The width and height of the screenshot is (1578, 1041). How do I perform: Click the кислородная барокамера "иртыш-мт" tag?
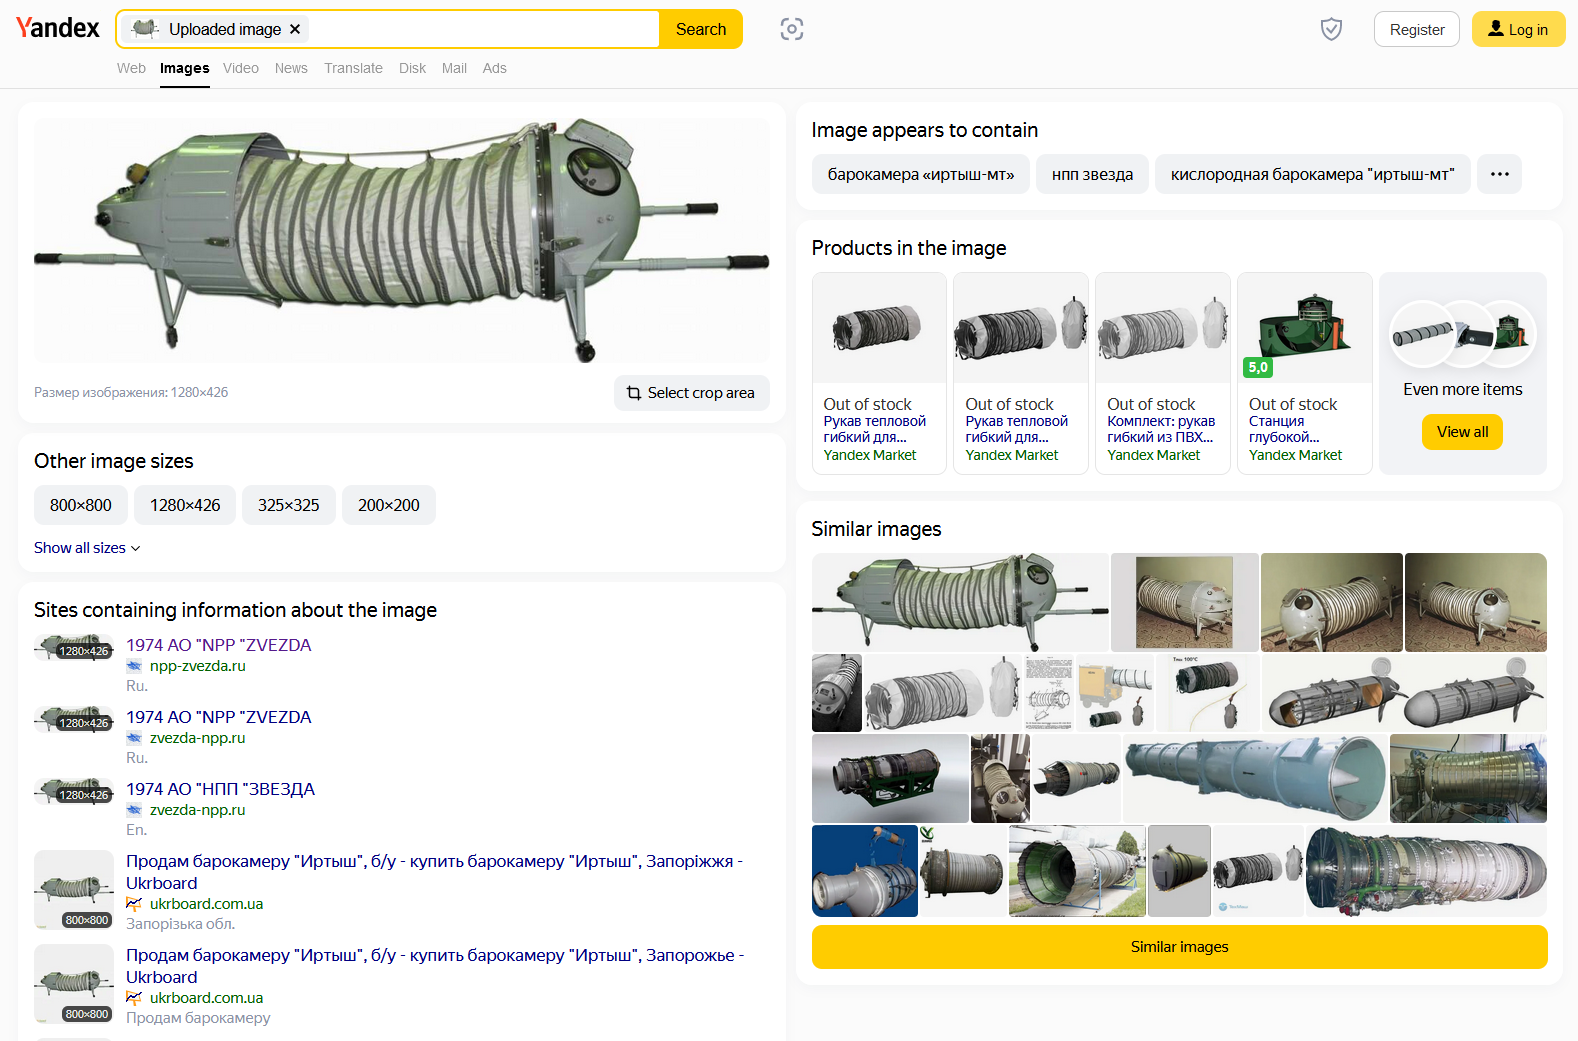pos(1312,174)
